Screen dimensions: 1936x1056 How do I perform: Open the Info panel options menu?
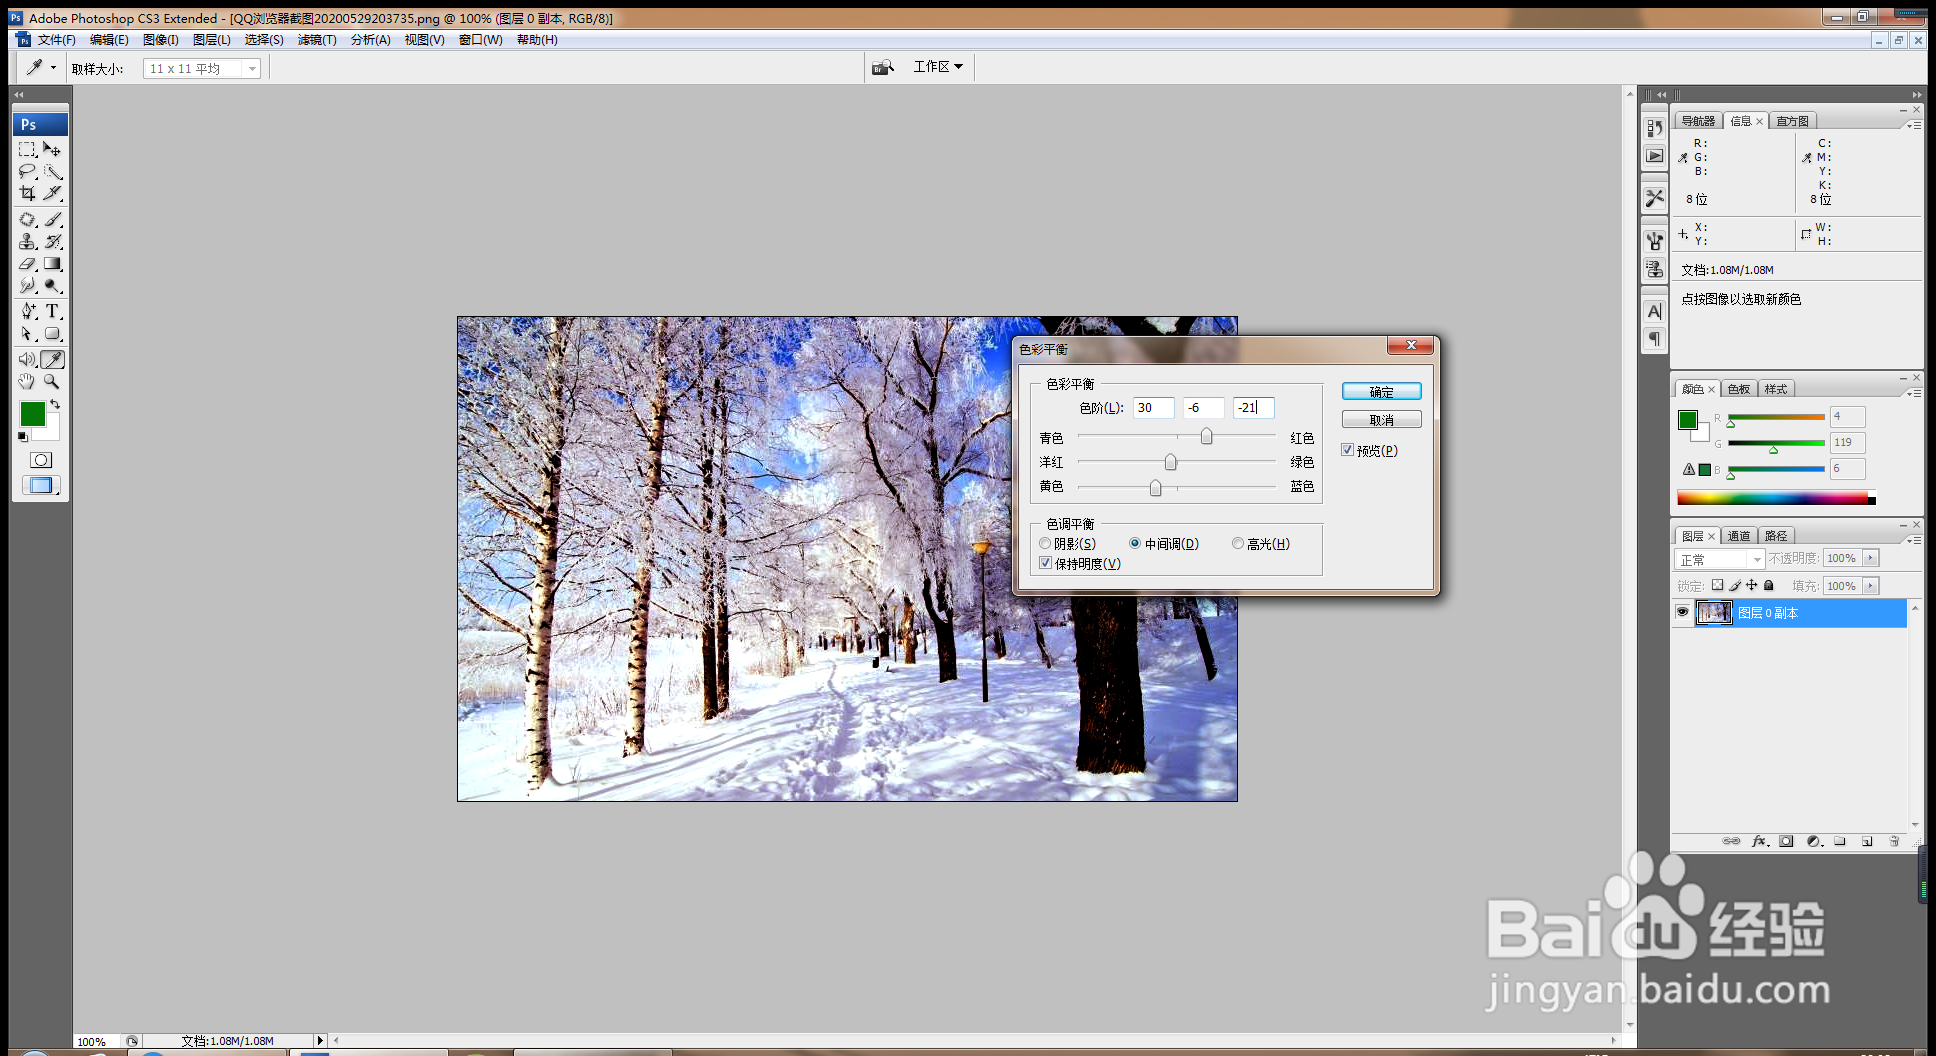(1913, 125)
